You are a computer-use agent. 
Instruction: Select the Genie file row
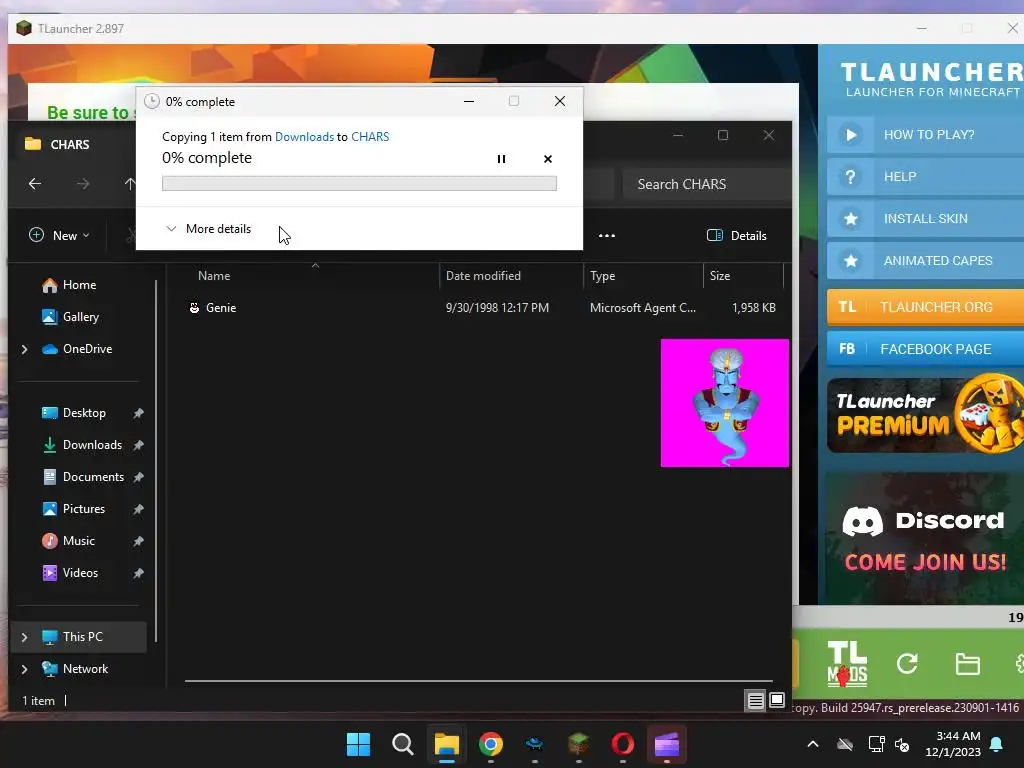(482, 308)
